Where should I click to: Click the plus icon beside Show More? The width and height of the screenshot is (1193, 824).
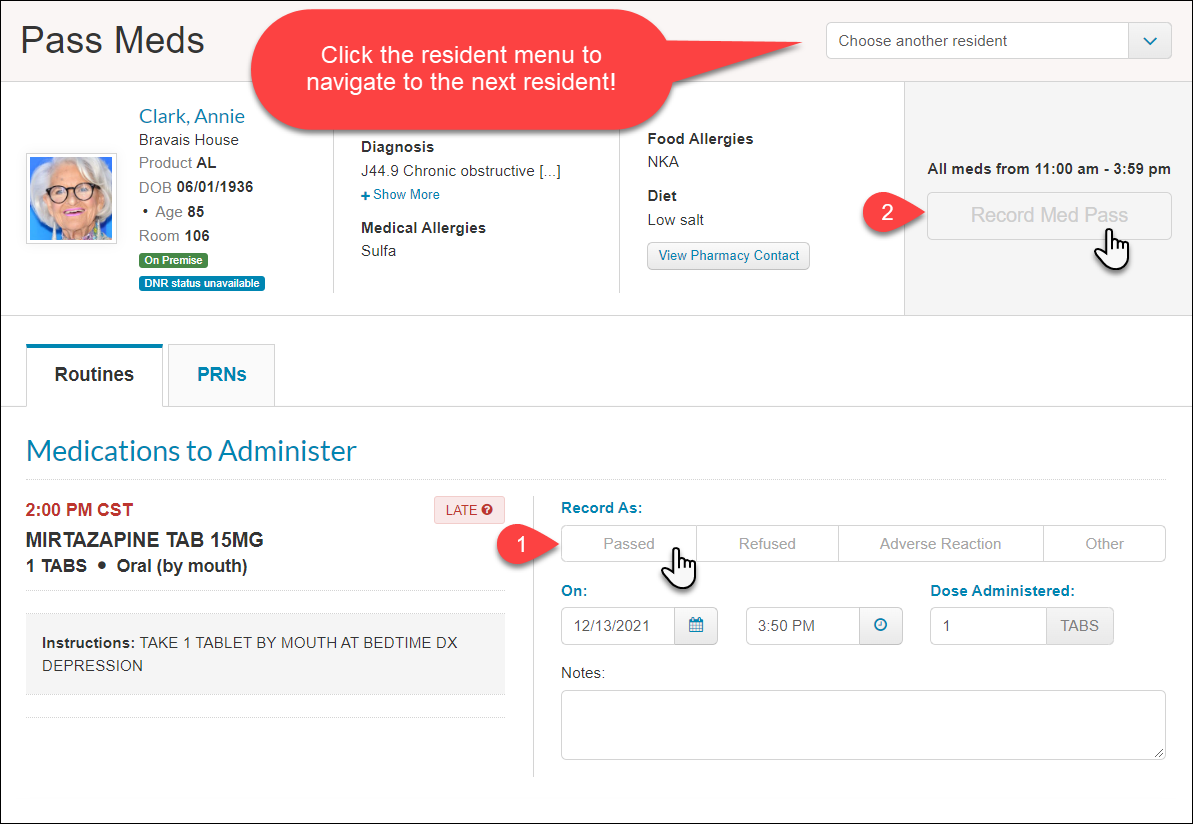pyautogui.click(x=366, y=195)
